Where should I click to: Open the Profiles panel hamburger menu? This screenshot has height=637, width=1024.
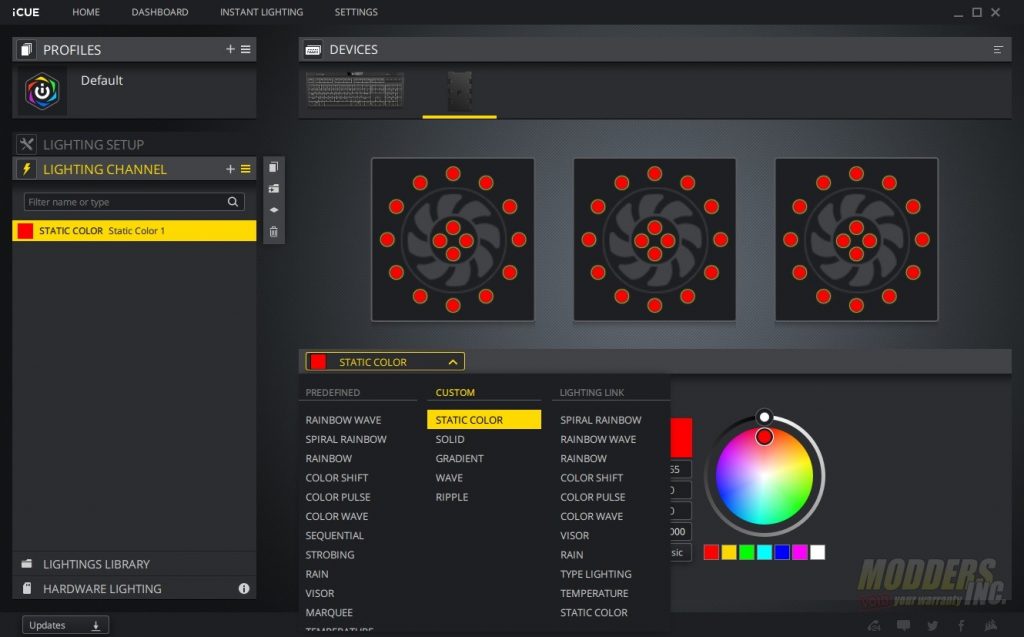coord(246,49)
